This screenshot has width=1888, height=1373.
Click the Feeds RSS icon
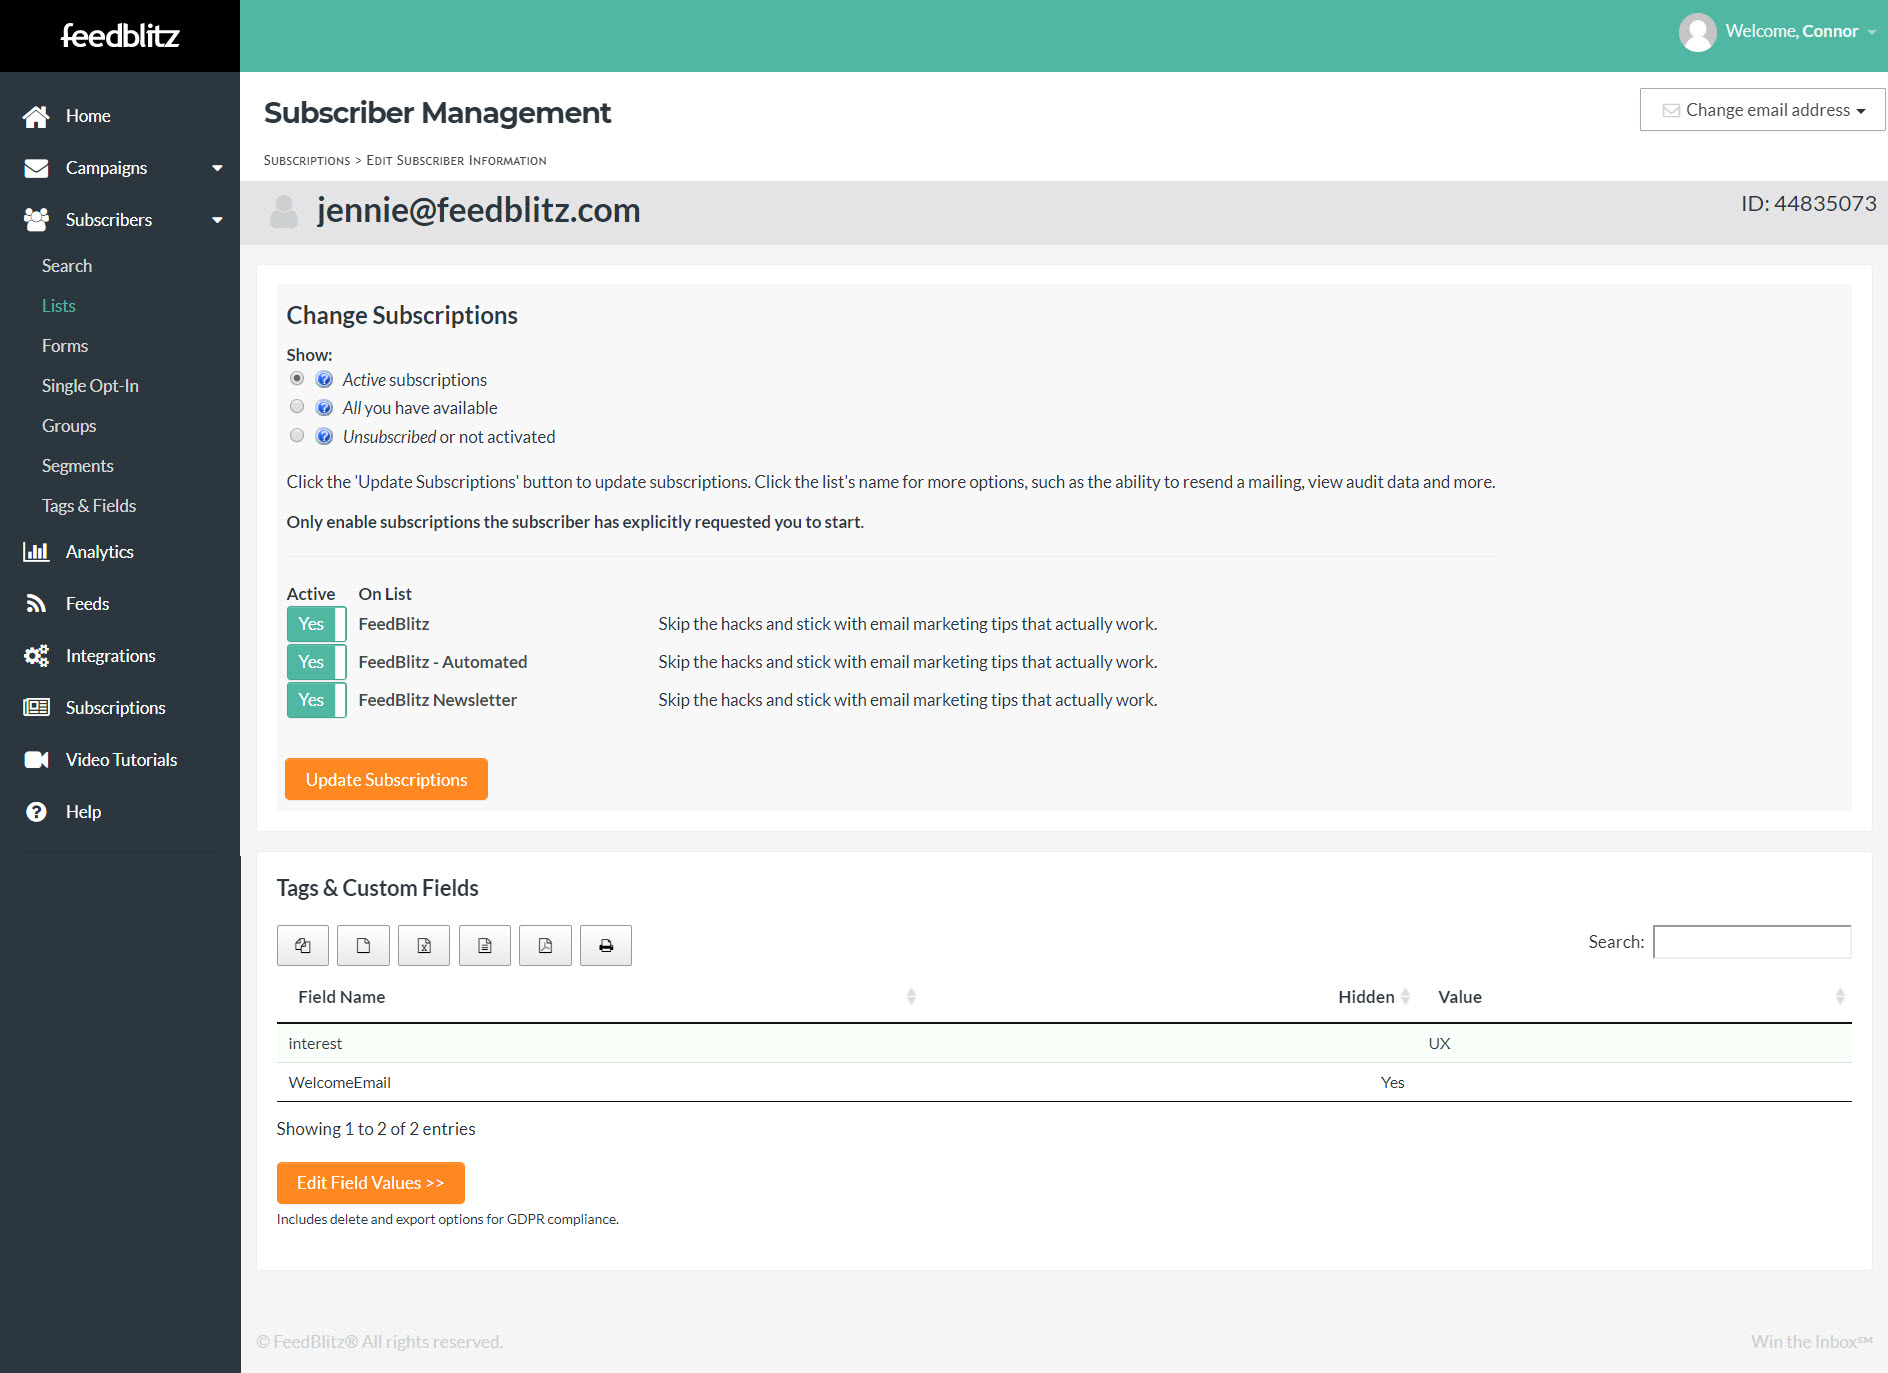(36, 604)
